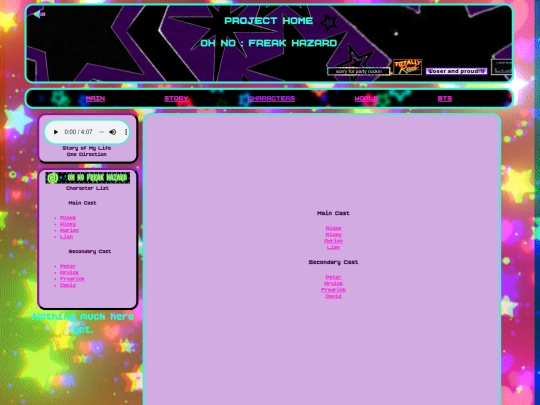This screenshot has width=540, height=405.
Task: Open the MAIN navigation tab
Action: tap(95, 98)
